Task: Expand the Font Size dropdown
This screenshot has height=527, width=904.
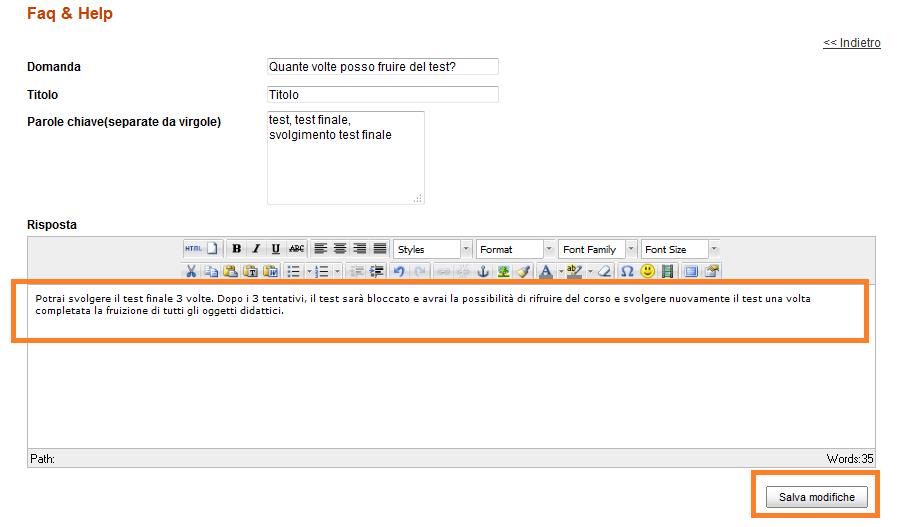Action: 680,249
